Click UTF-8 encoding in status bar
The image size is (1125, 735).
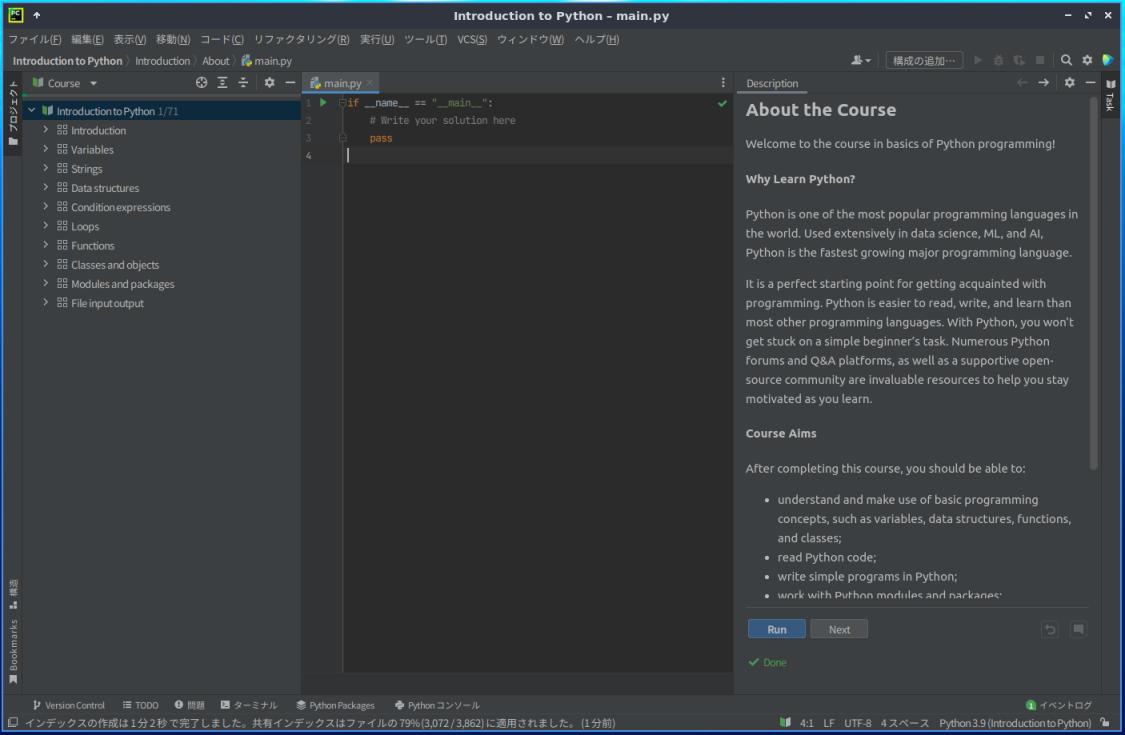click(x=857, y=723)
